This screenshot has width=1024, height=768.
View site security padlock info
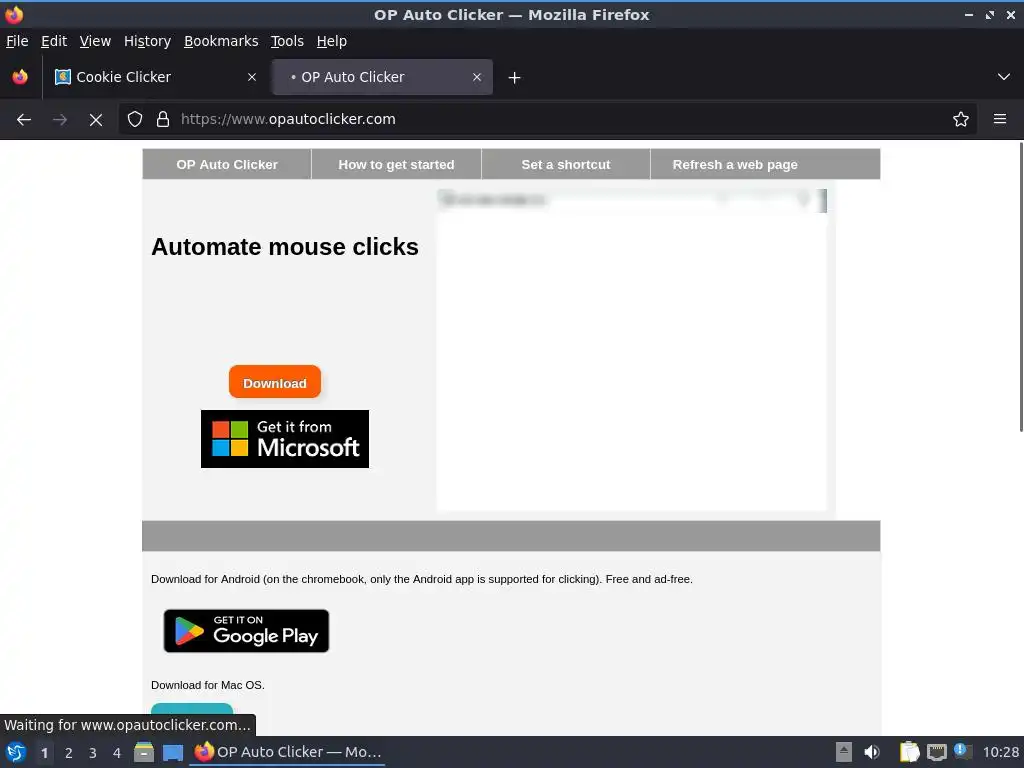coord(163,119)
